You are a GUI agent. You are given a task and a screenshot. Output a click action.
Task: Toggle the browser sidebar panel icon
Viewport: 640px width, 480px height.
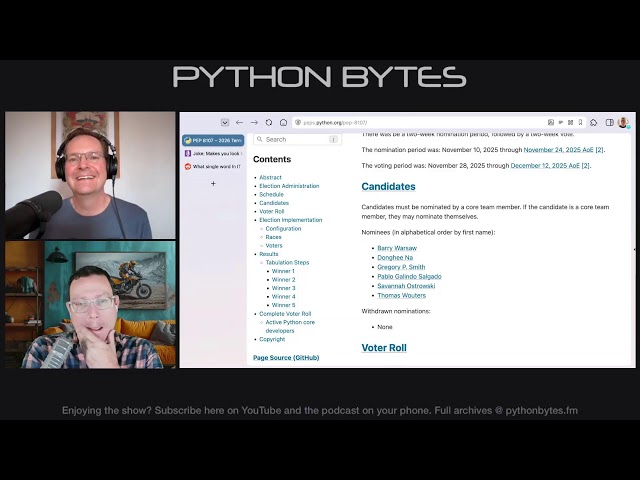[609, 122]
